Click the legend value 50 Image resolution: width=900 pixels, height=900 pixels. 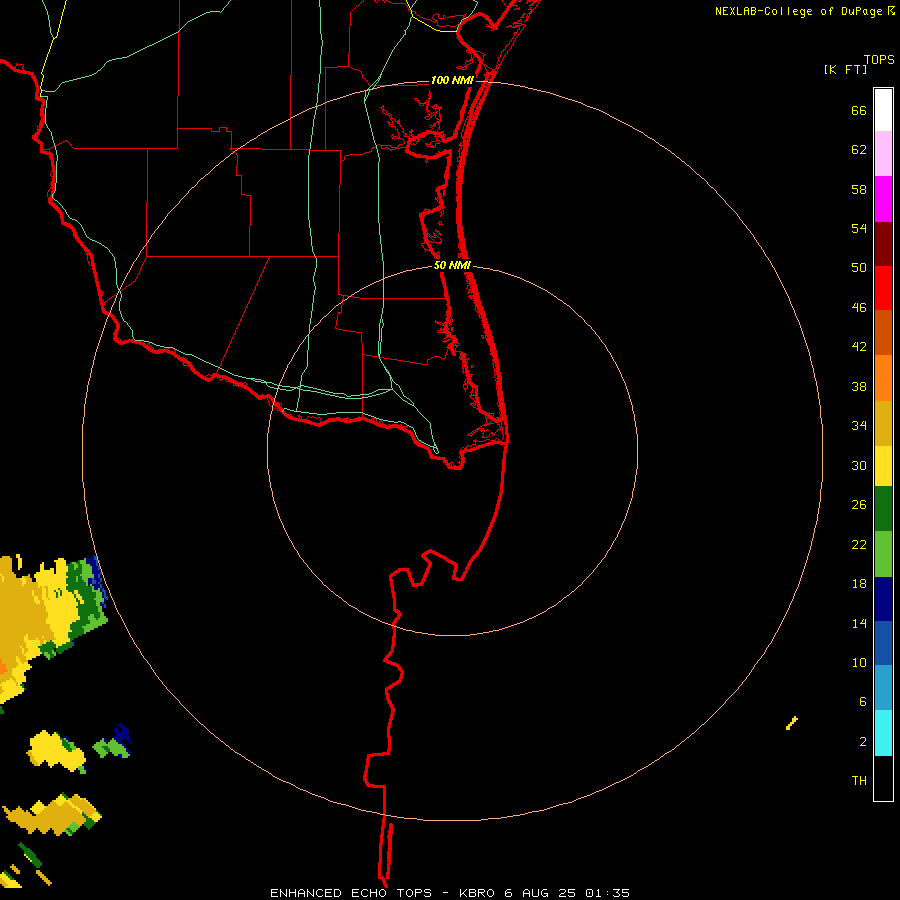(x=859, y=268)
